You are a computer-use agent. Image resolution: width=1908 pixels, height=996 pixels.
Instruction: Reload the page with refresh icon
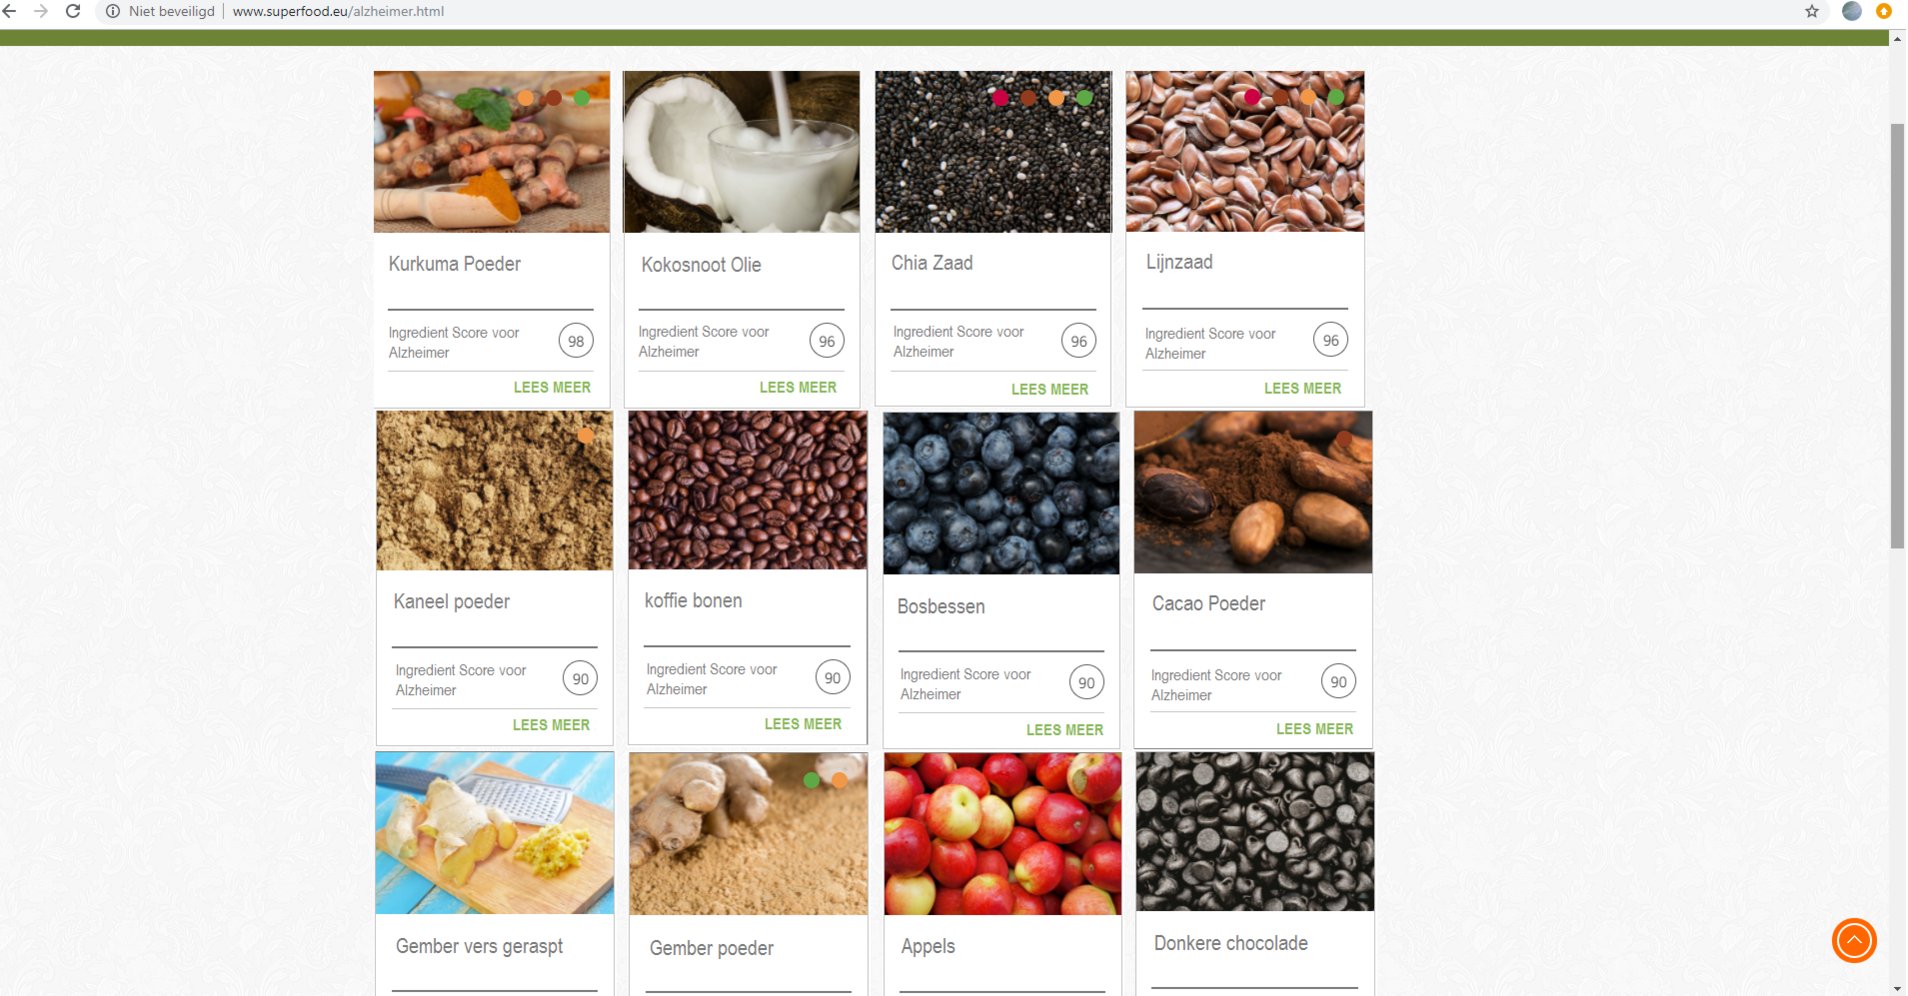73,11
